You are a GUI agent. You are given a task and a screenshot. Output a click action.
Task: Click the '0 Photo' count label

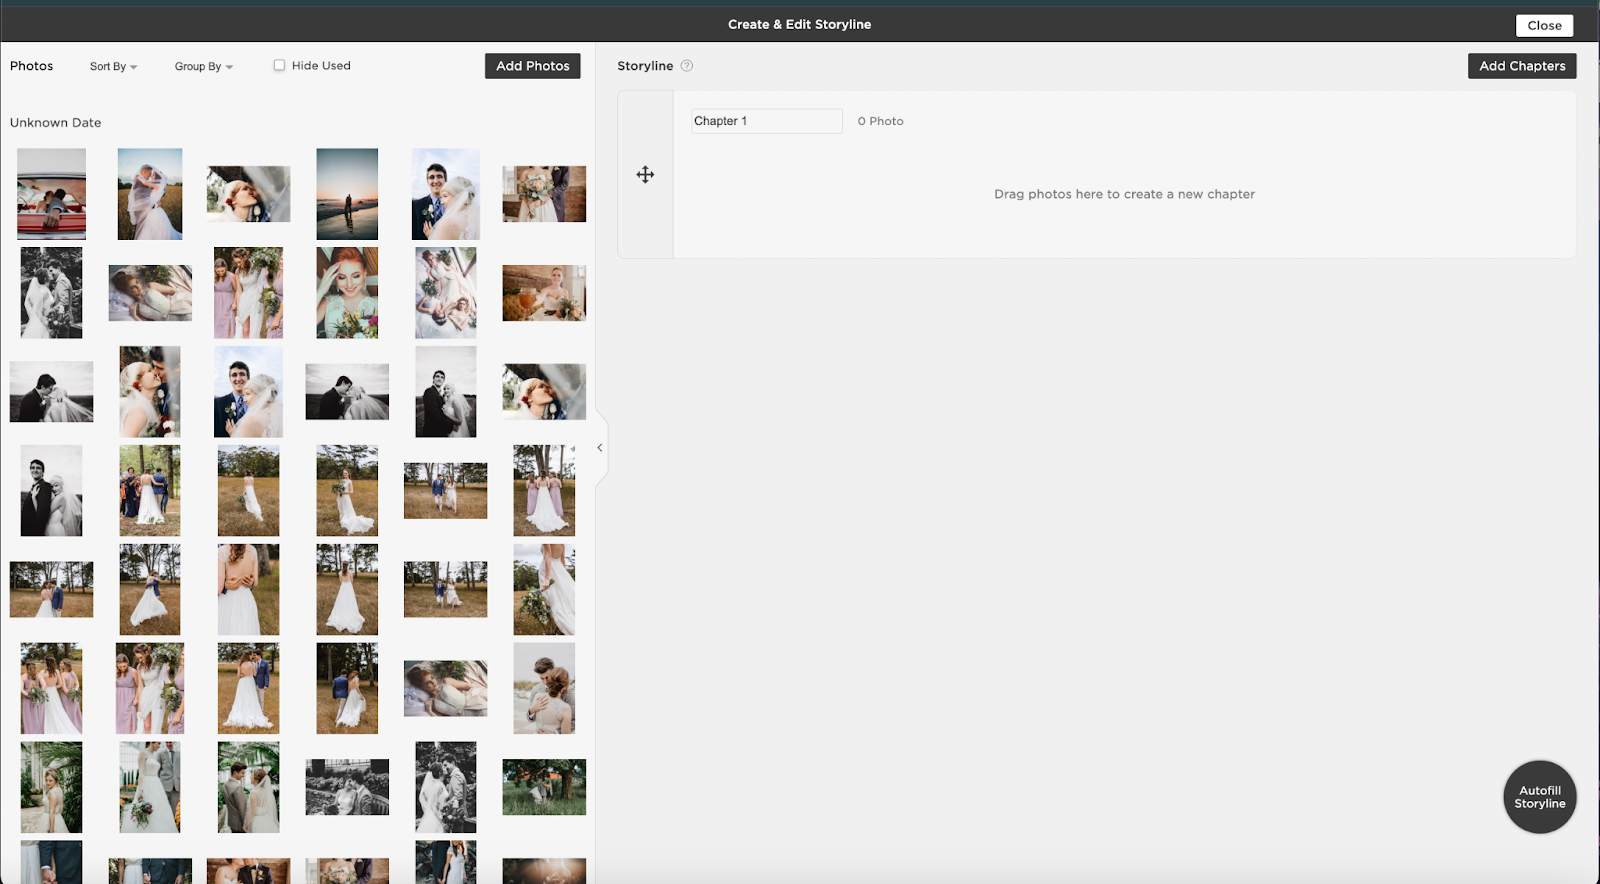click(880, 121)
